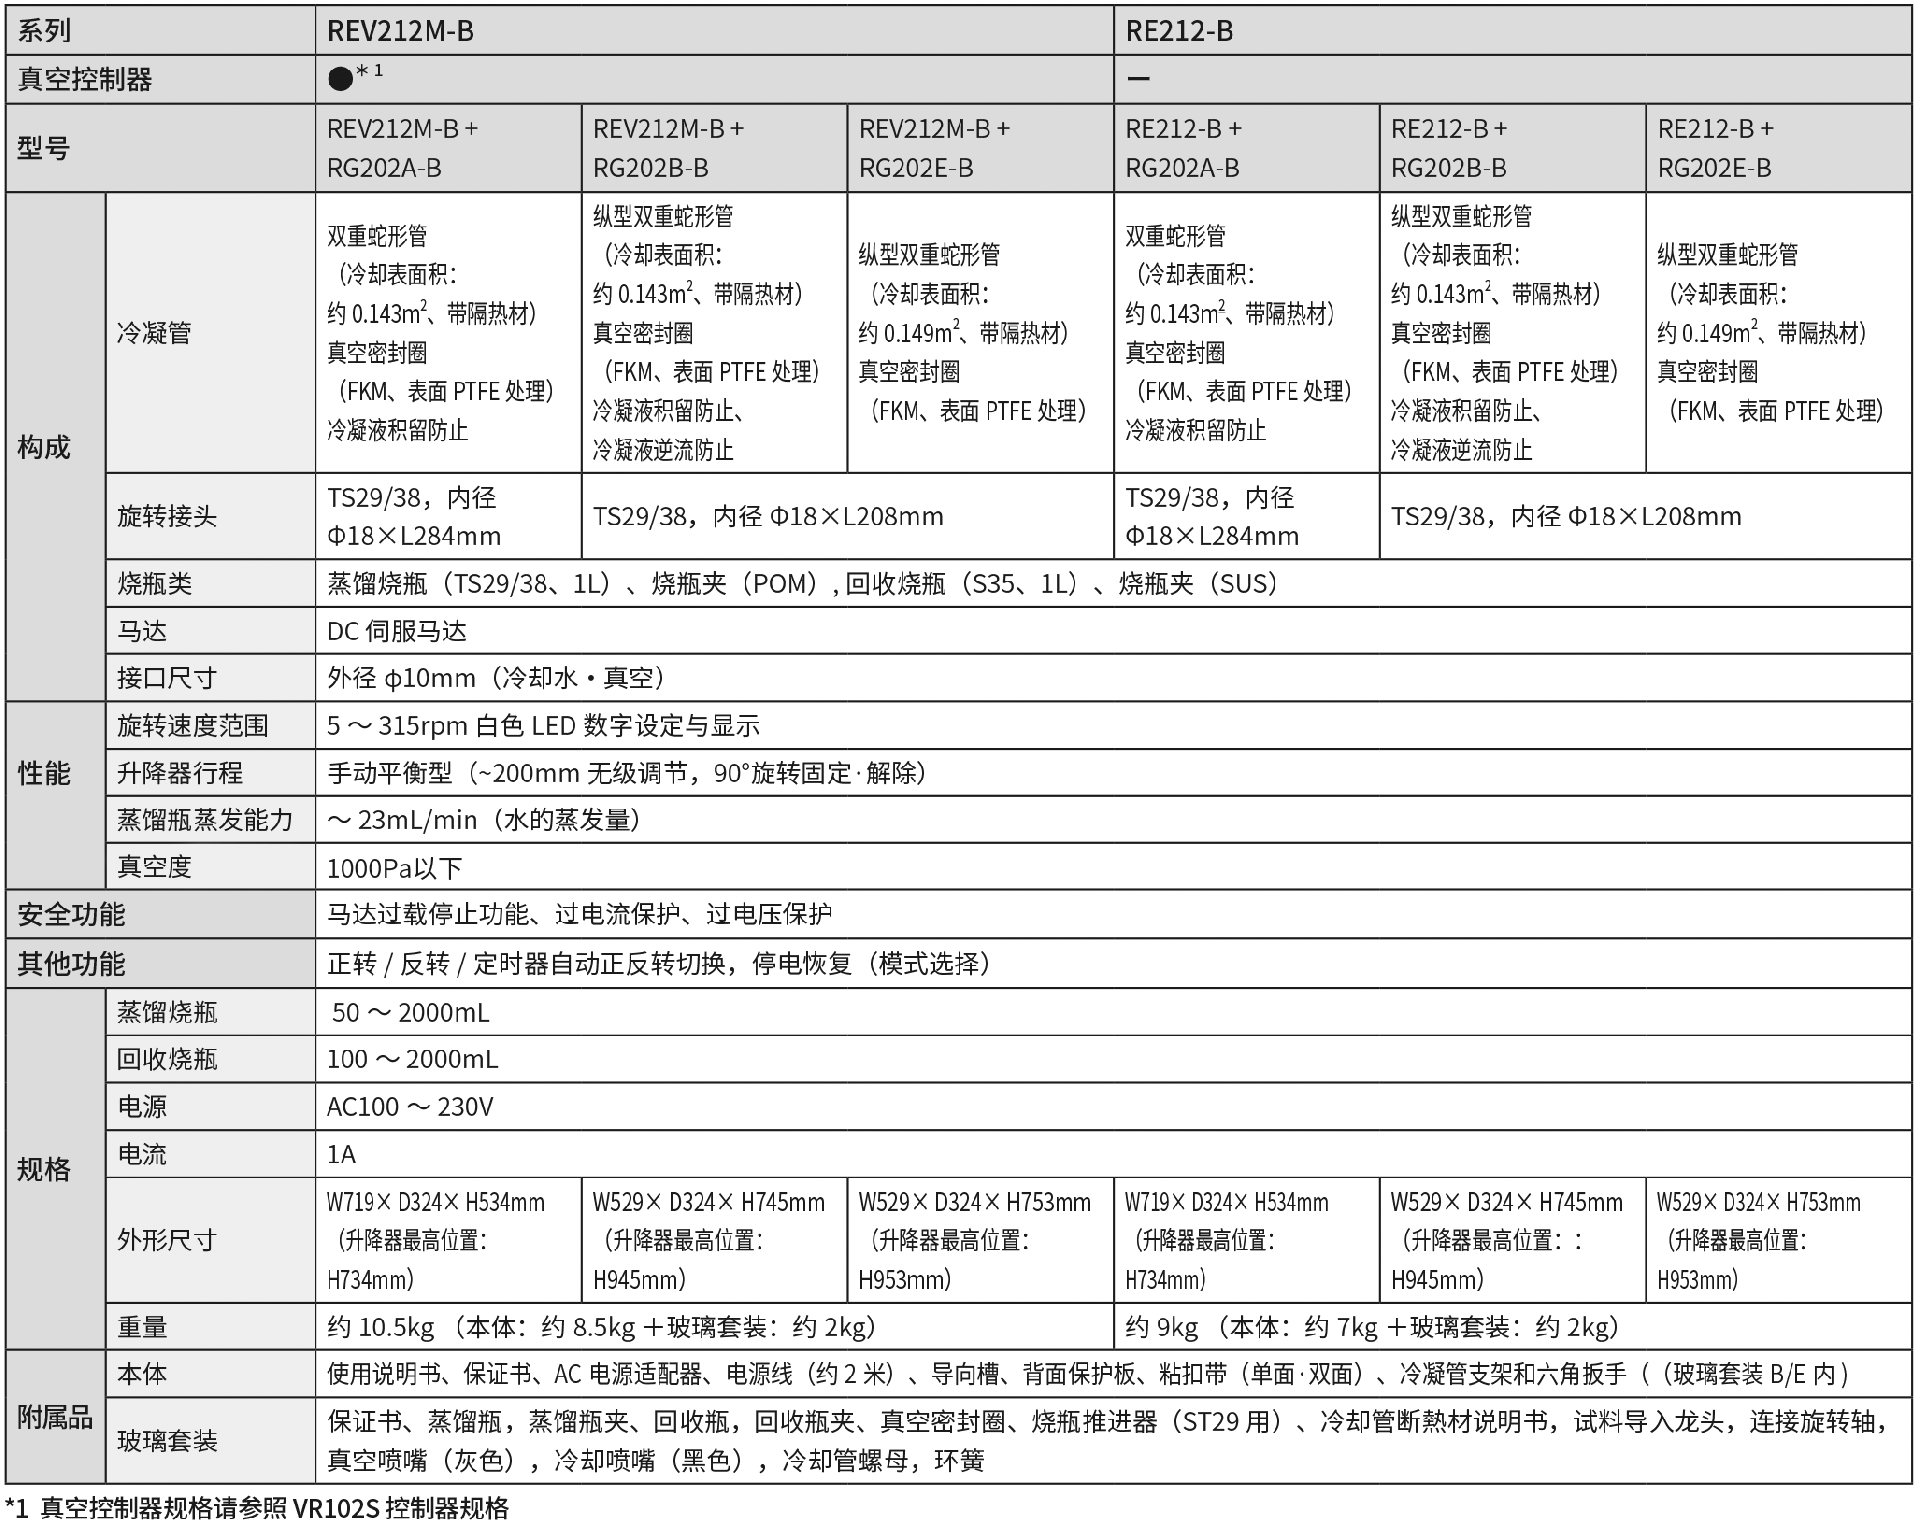Screen dimensions: 1920x1533
Task: Click the RE212-B series header cell
Action: [1512, 31]
